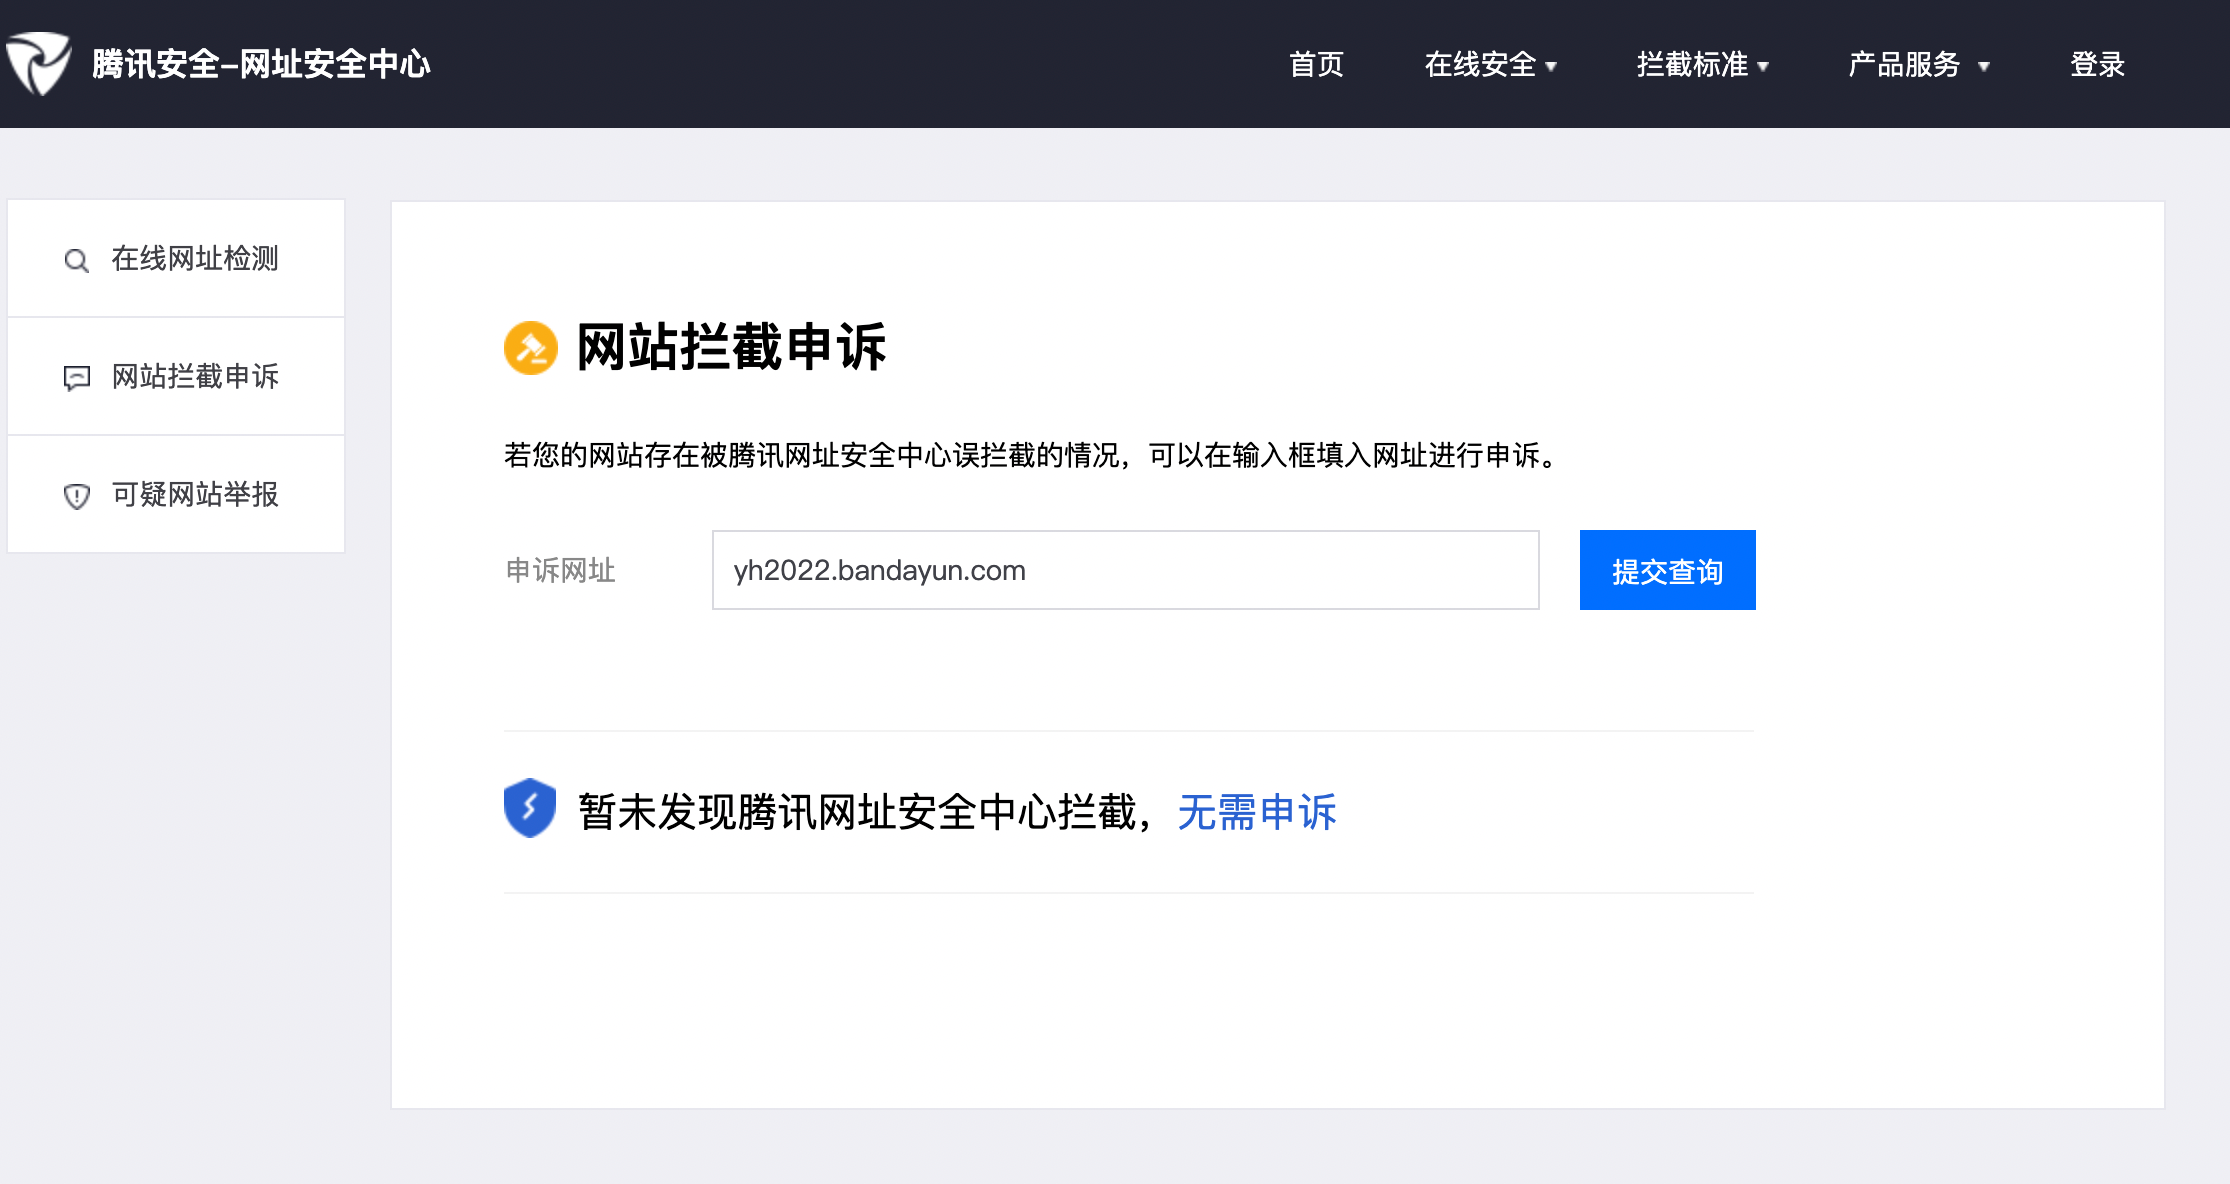Expand the 拦截标准 dropdown arrow
The height and width of the screenshot is (1184, 2230).
tap(1763, 66)
